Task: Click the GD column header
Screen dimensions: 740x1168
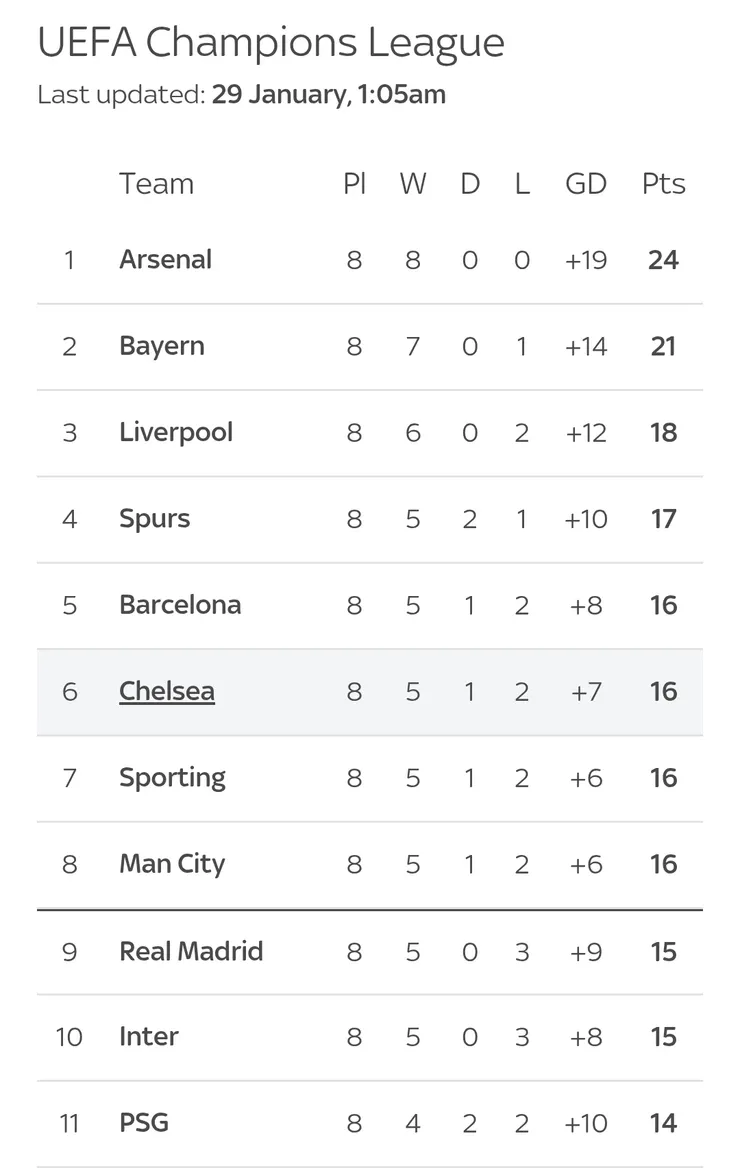Action: pos(586,184)
